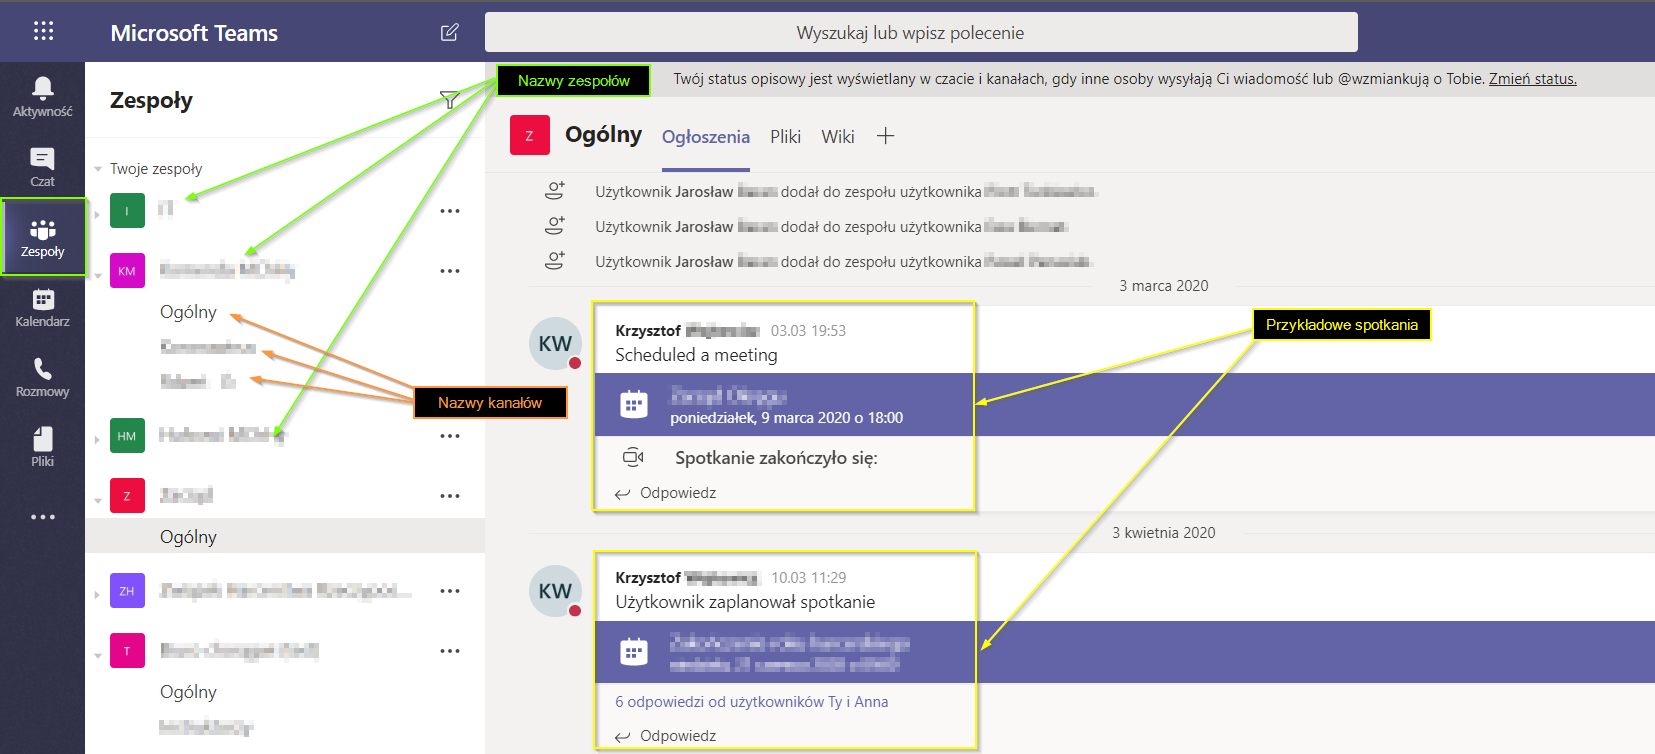Expand 6 odpowiedzi od użytkowników thread
This screenshot has width=1655, height=754.
pyautogui.click(x=752, y=702)
